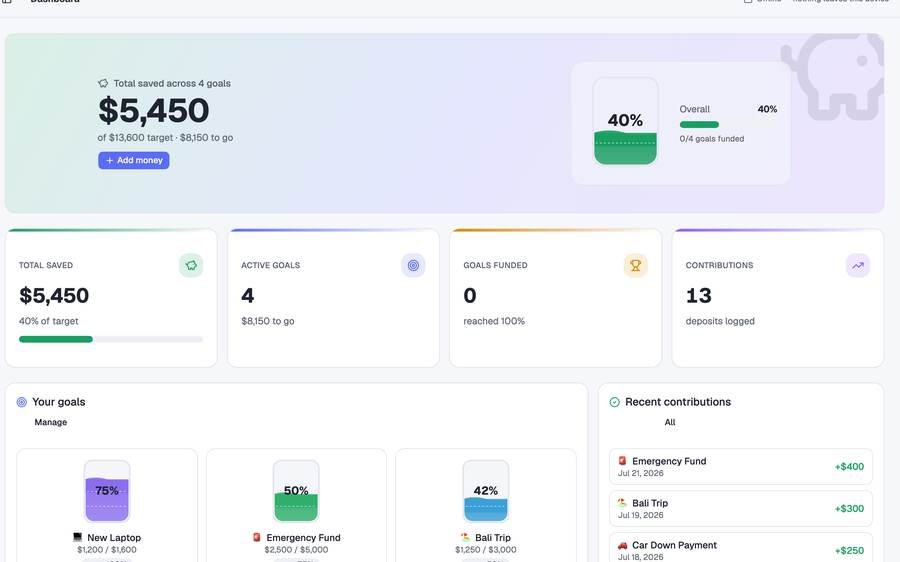This screenshot has width=900, height=562.
Task: Click the 75% New Laptop jar graphic
Action: (107, 491)
